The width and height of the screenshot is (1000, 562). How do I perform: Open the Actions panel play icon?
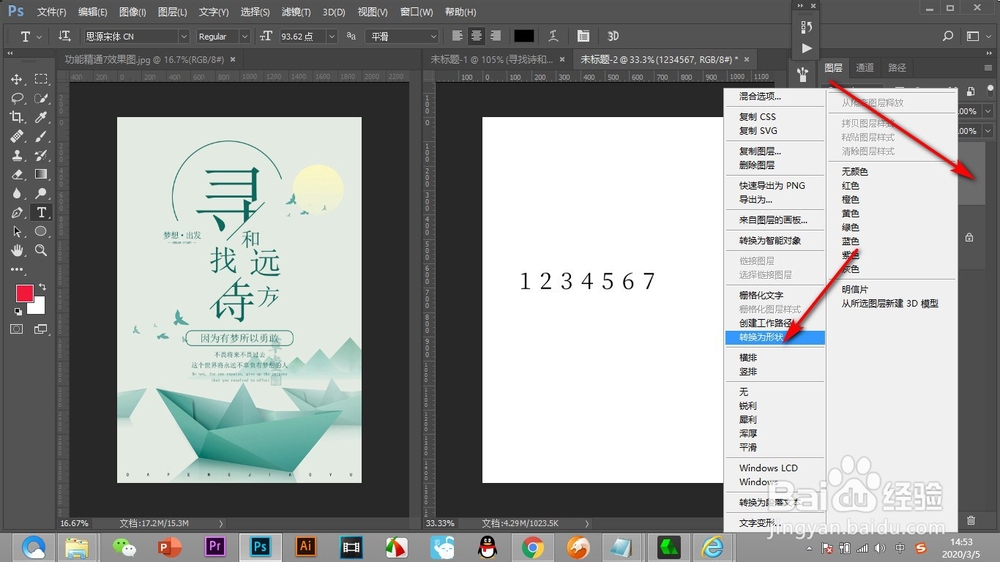pos(806,48)
